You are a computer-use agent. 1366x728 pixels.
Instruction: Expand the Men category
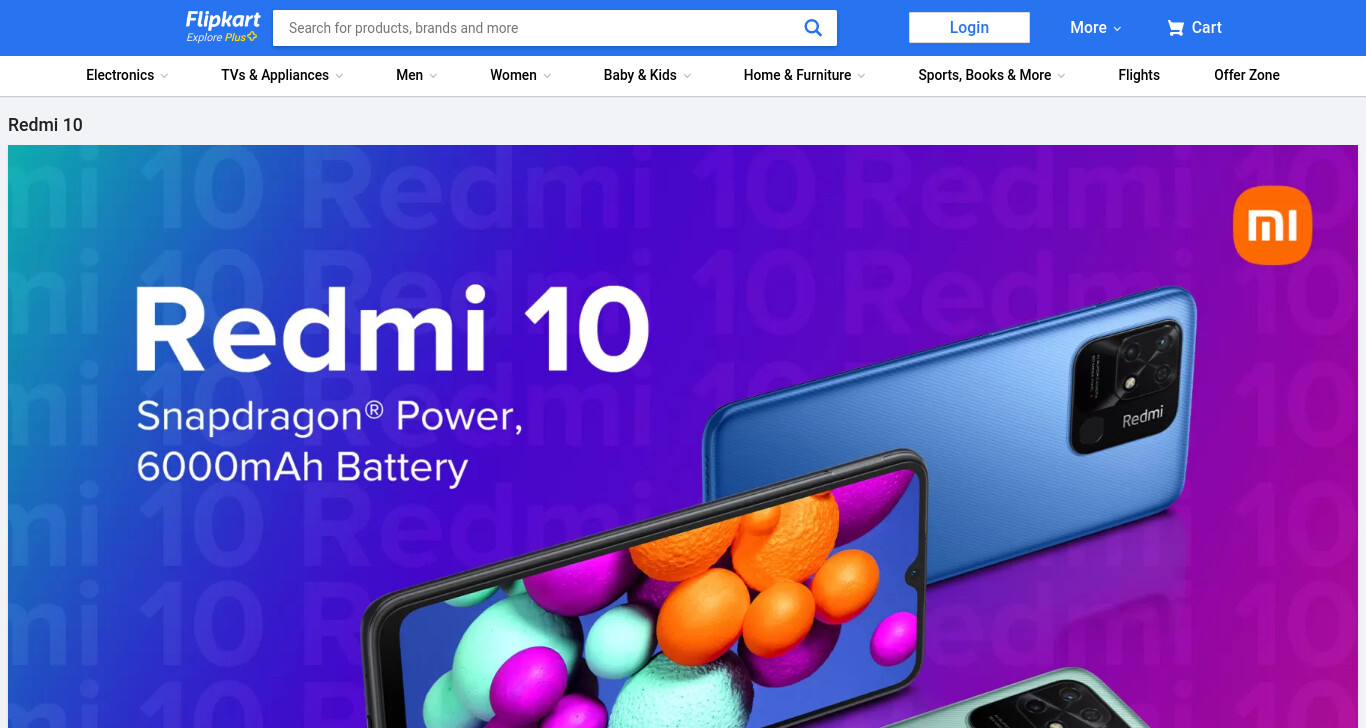tap(417, 75)
